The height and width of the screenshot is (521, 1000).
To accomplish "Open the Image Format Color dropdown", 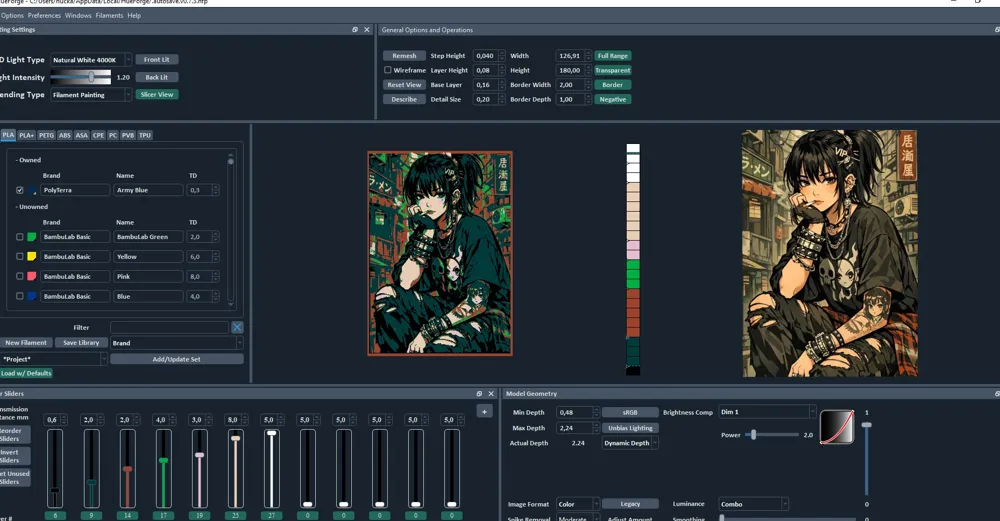I will pos(577,504).
